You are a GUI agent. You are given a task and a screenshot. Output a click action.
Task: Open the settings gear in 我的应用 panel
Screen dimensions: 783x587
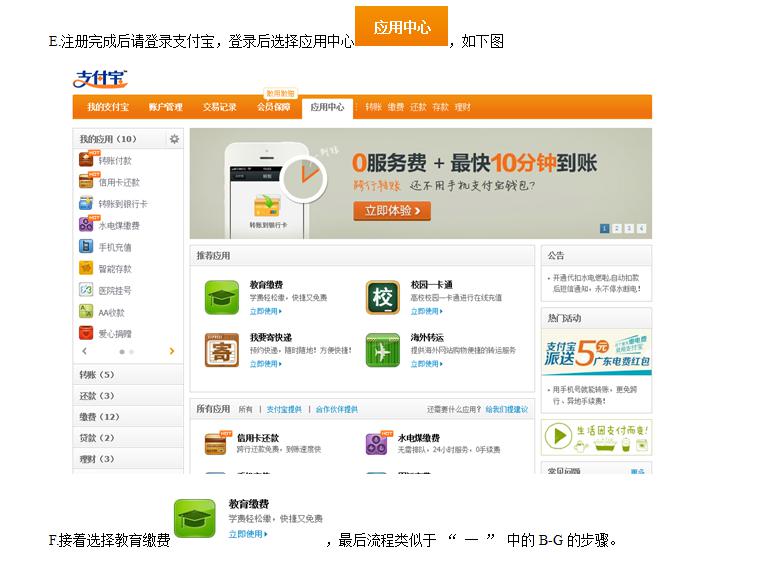[174, 139]
